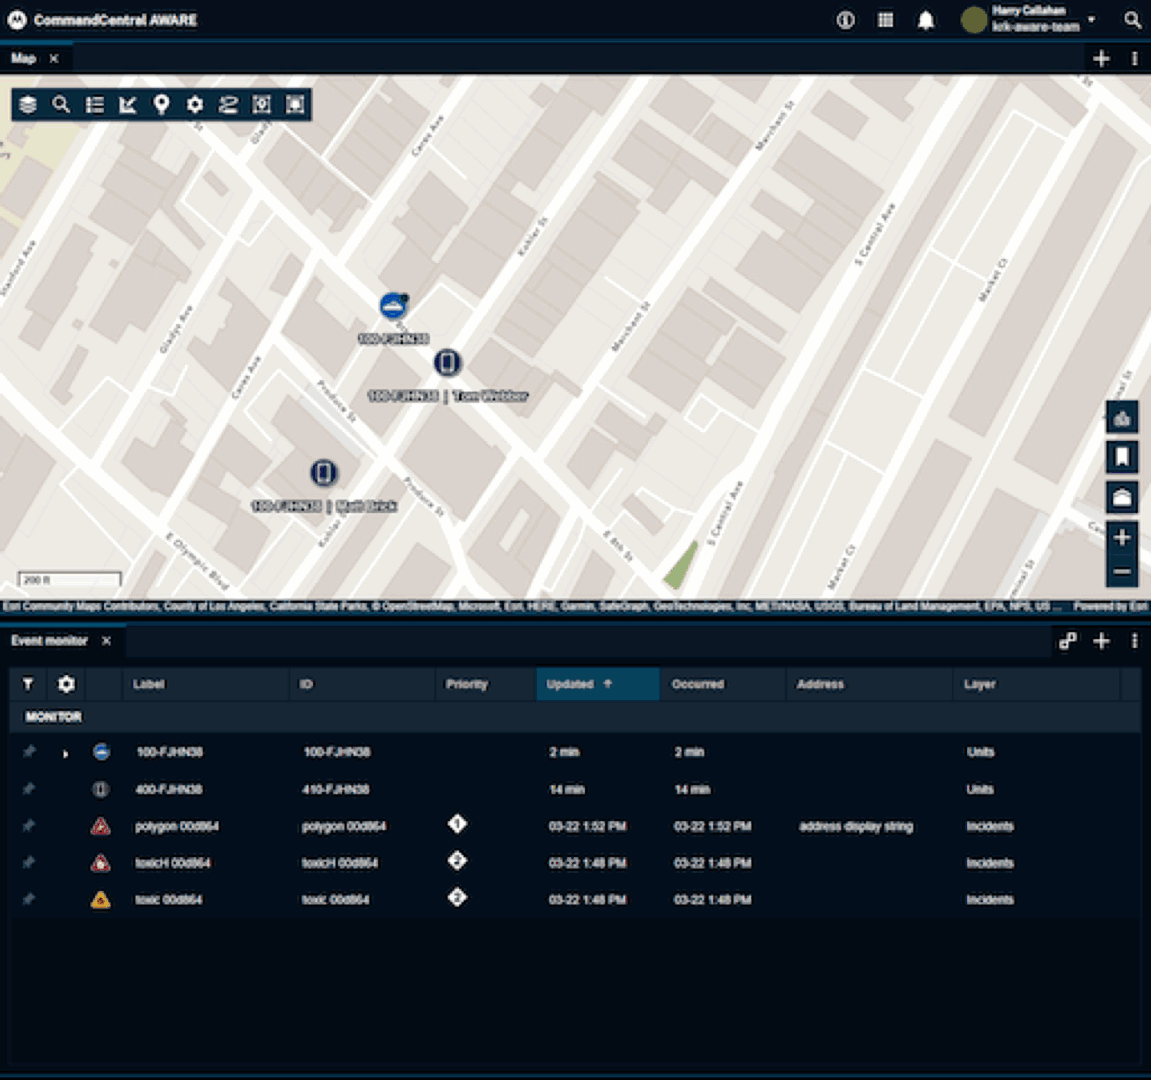Select the Event monitor tab

pyautogui.click(x=49, y=641)
